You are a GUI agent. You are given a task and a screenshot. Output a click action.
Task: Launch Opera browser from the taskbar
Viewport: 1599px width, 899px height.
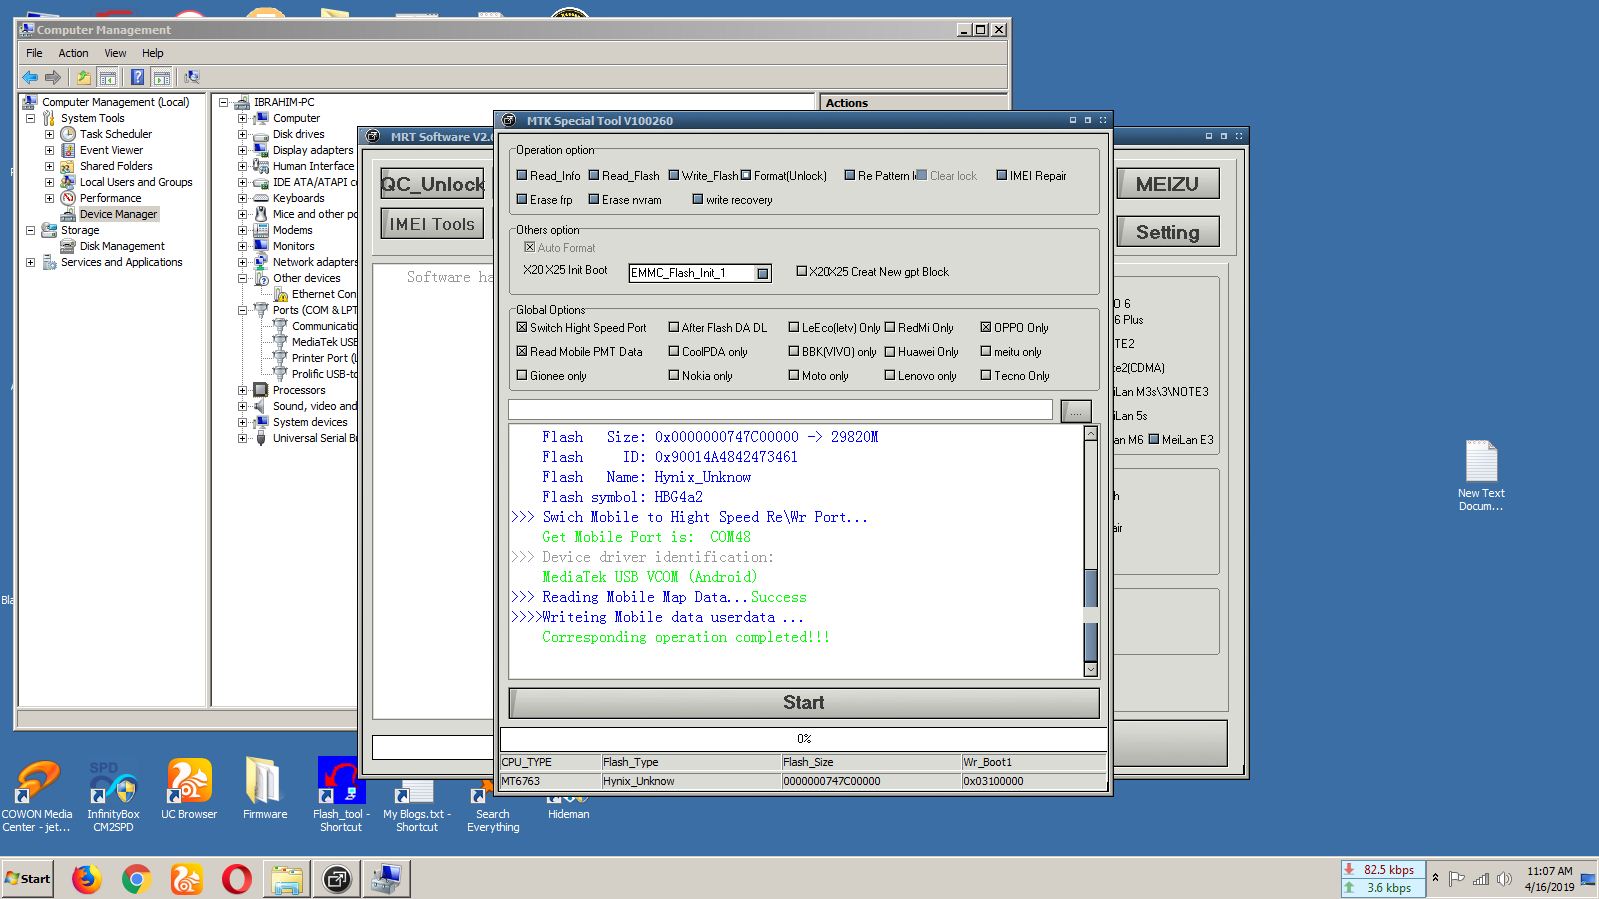click(x=236, y=879)
